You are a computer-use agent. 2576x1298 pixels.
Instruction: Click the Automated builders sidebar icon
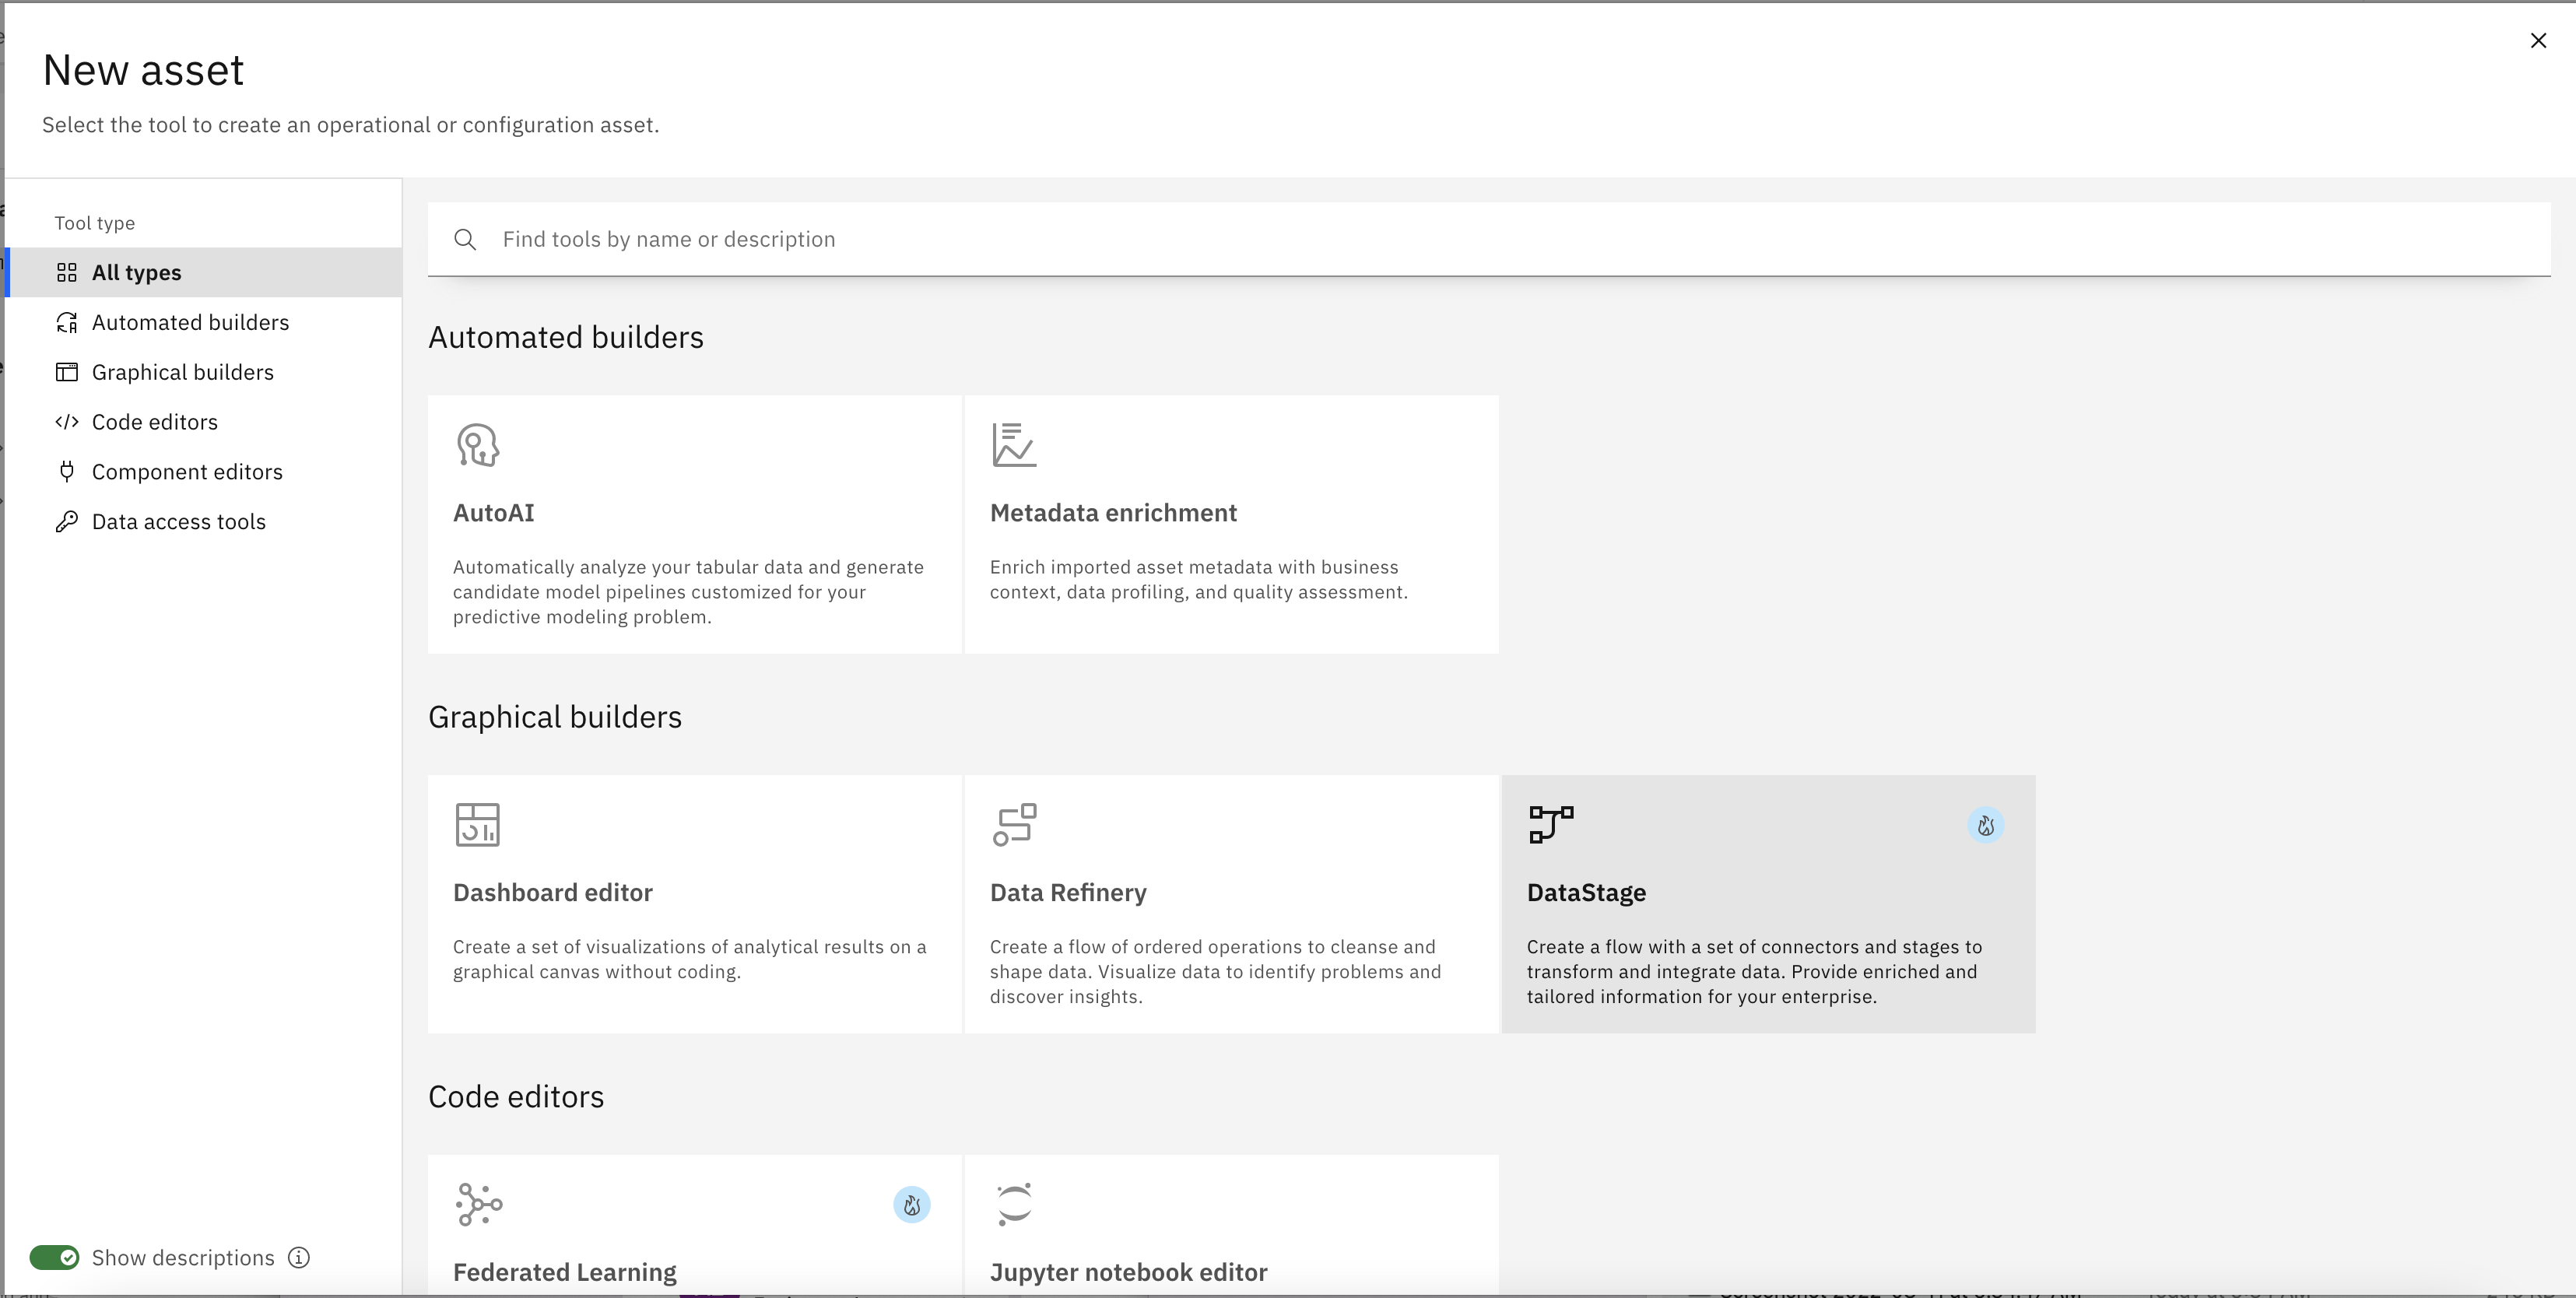pos(67,322)
